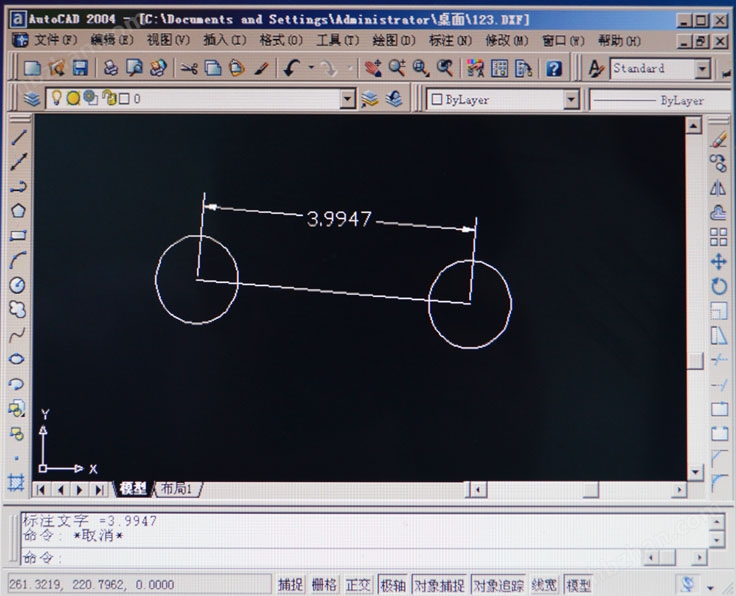Expand the Standard text style dropdown

702,68
